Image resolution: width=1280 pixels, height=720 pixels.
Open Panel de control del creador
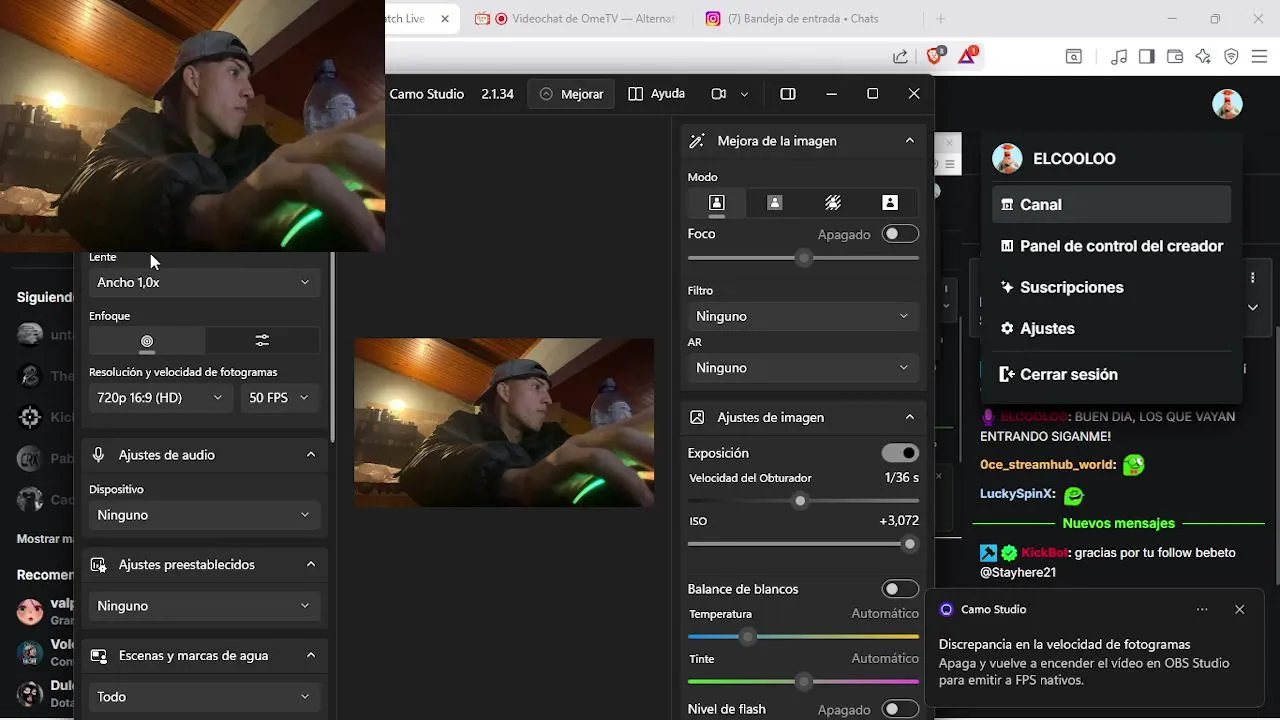1111,246
